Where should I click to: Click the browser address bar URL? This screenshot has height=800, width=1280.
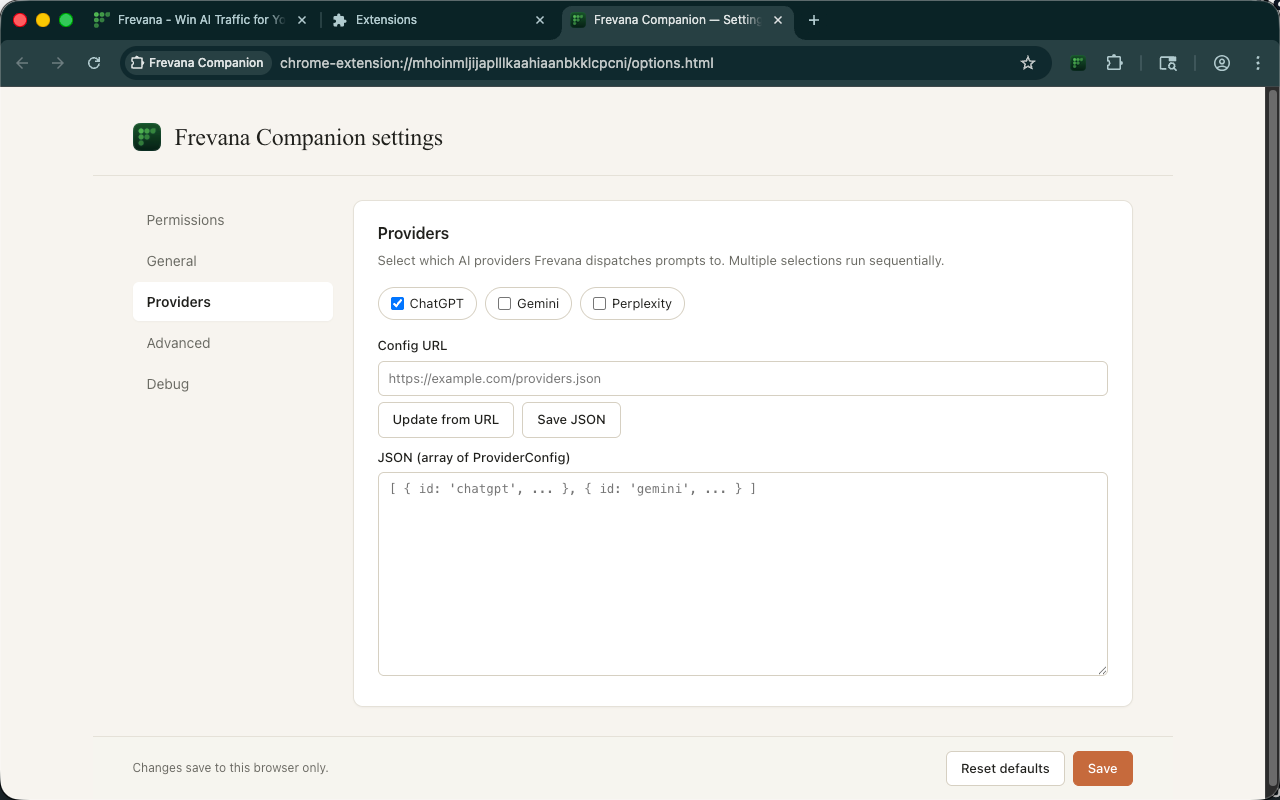497,63
